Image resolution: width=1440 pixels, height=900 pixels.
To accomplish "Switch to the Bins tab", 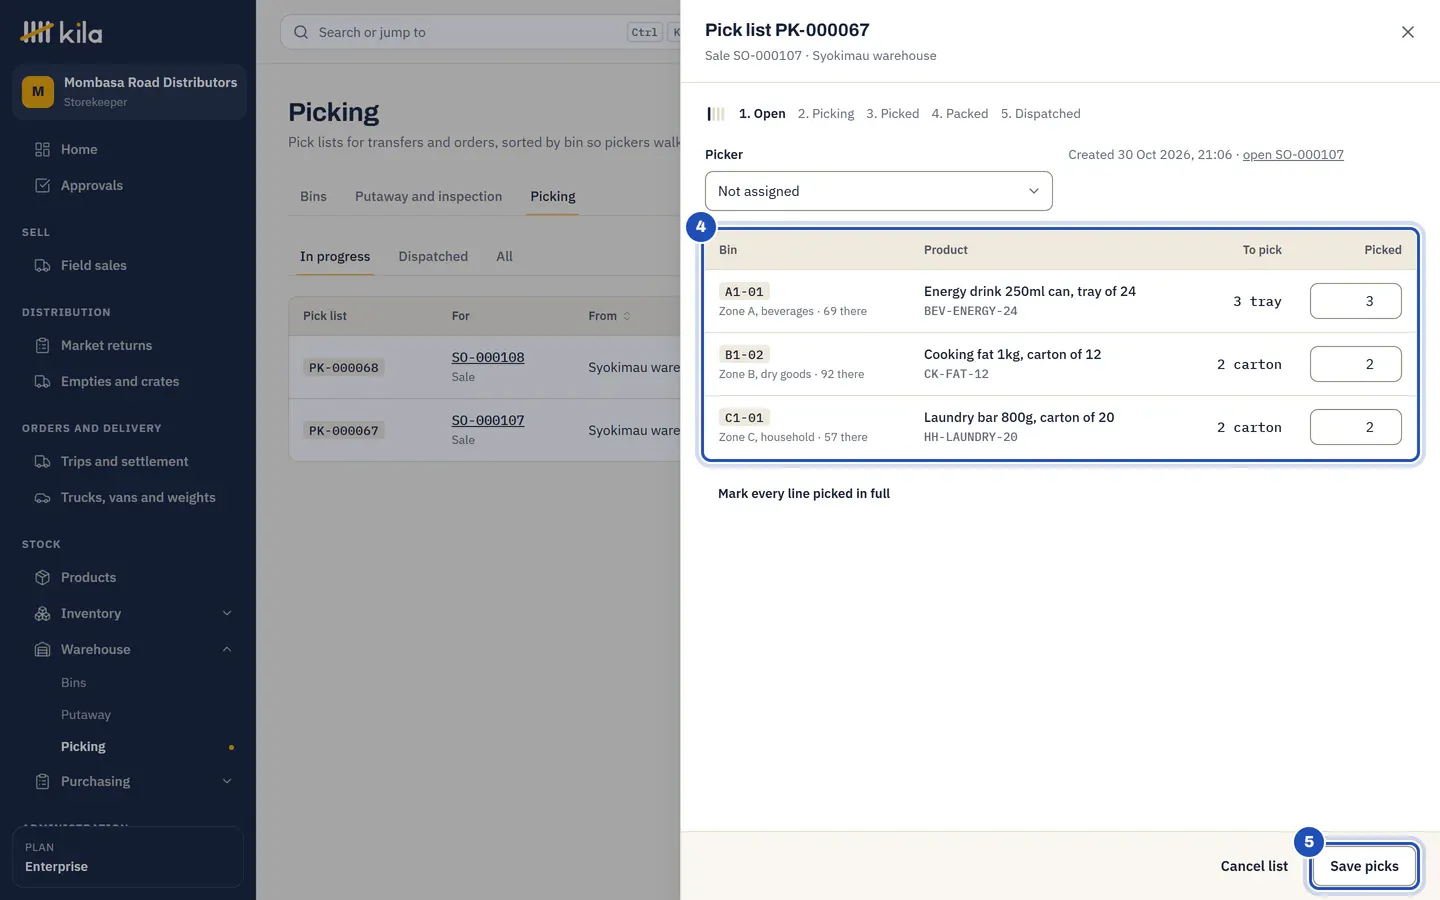I will point(313,196).
